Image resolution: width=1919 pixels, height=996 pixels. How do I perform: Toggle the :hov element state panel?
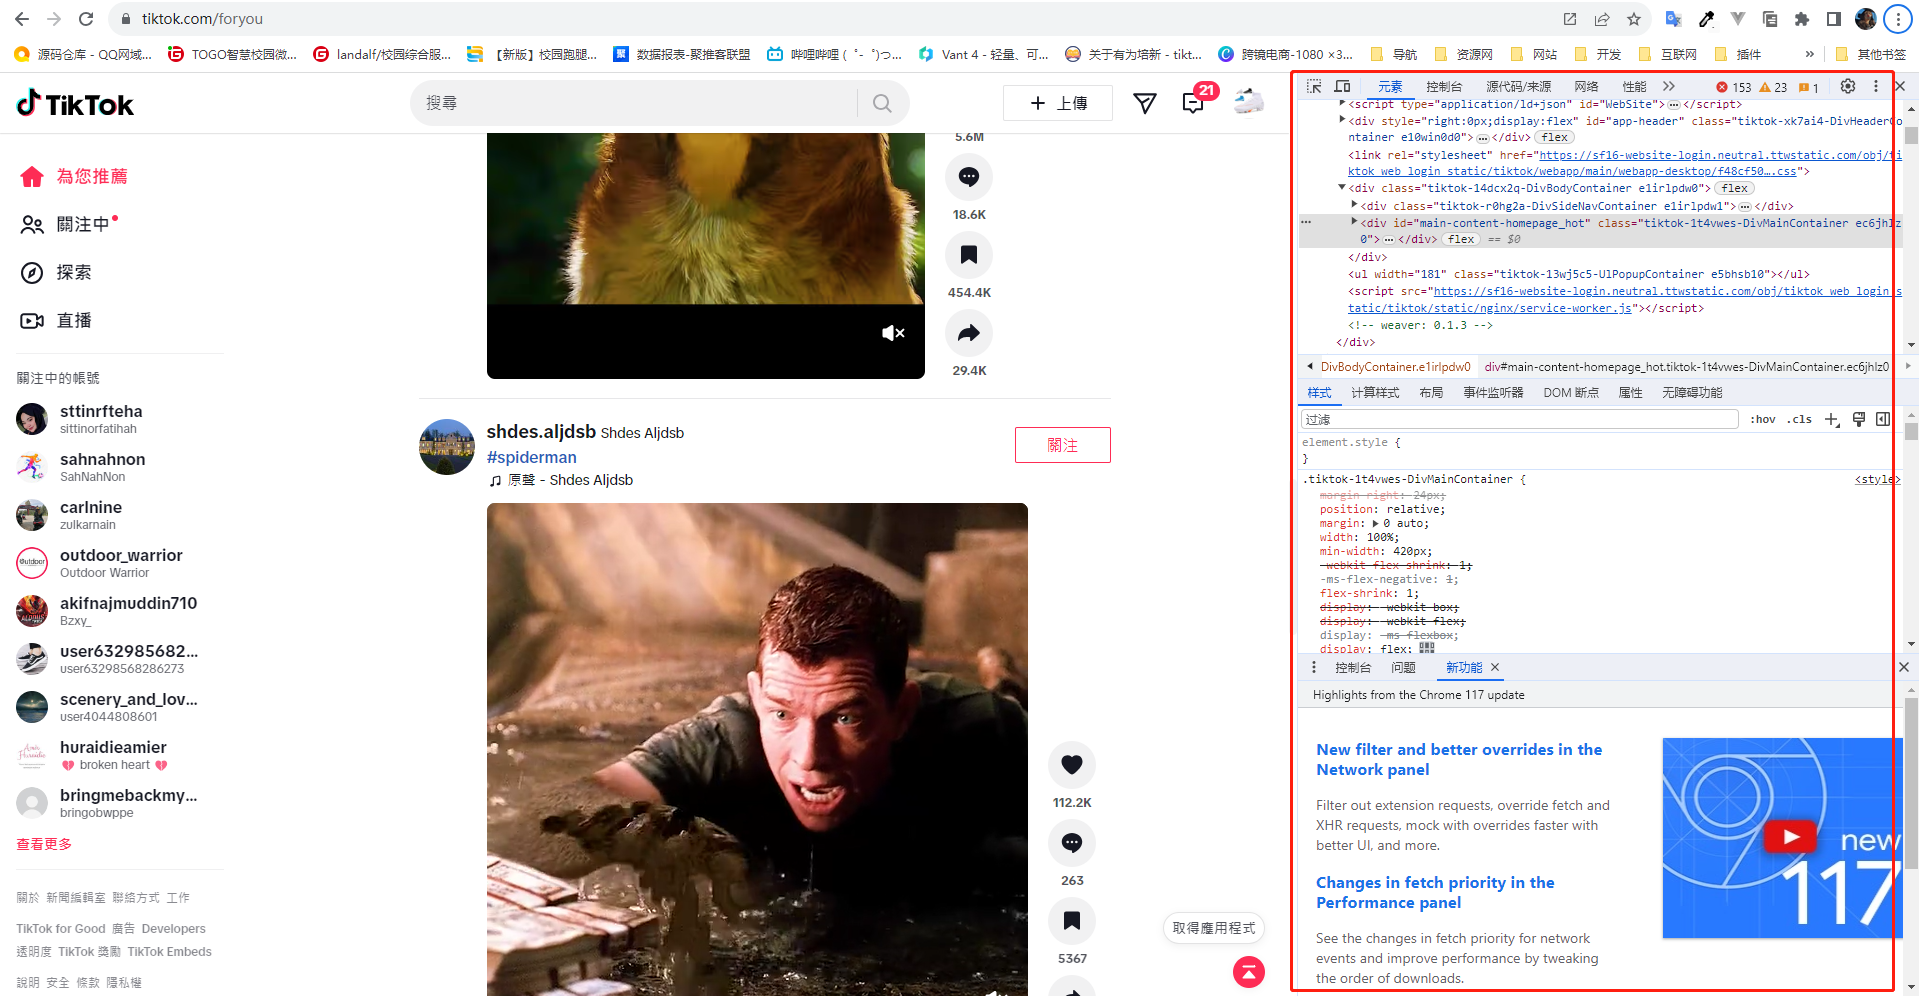tap(1763, 419)
